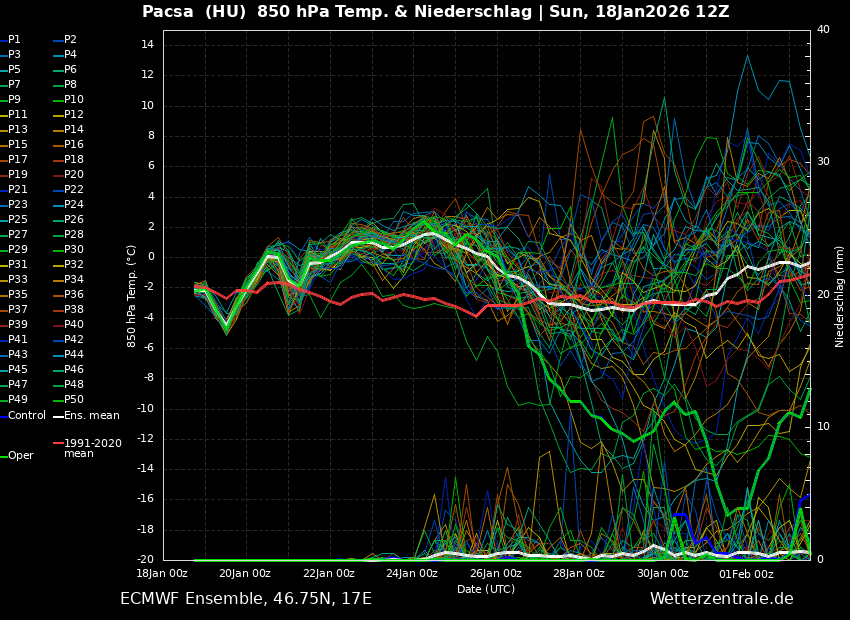
Task: Click the 30 precipitation axis tick label
Action: (x=823, y=161)
